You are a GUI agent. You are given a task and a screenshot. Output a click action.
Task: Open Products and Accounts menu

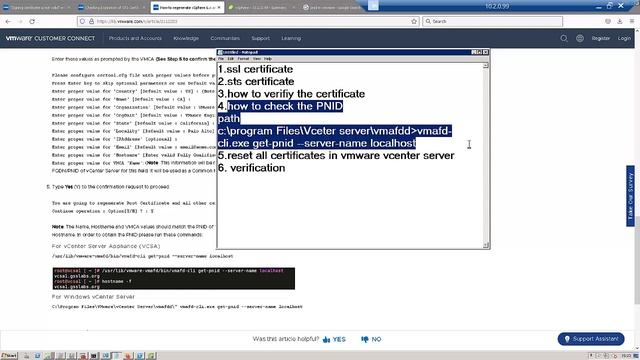[135, 38]
